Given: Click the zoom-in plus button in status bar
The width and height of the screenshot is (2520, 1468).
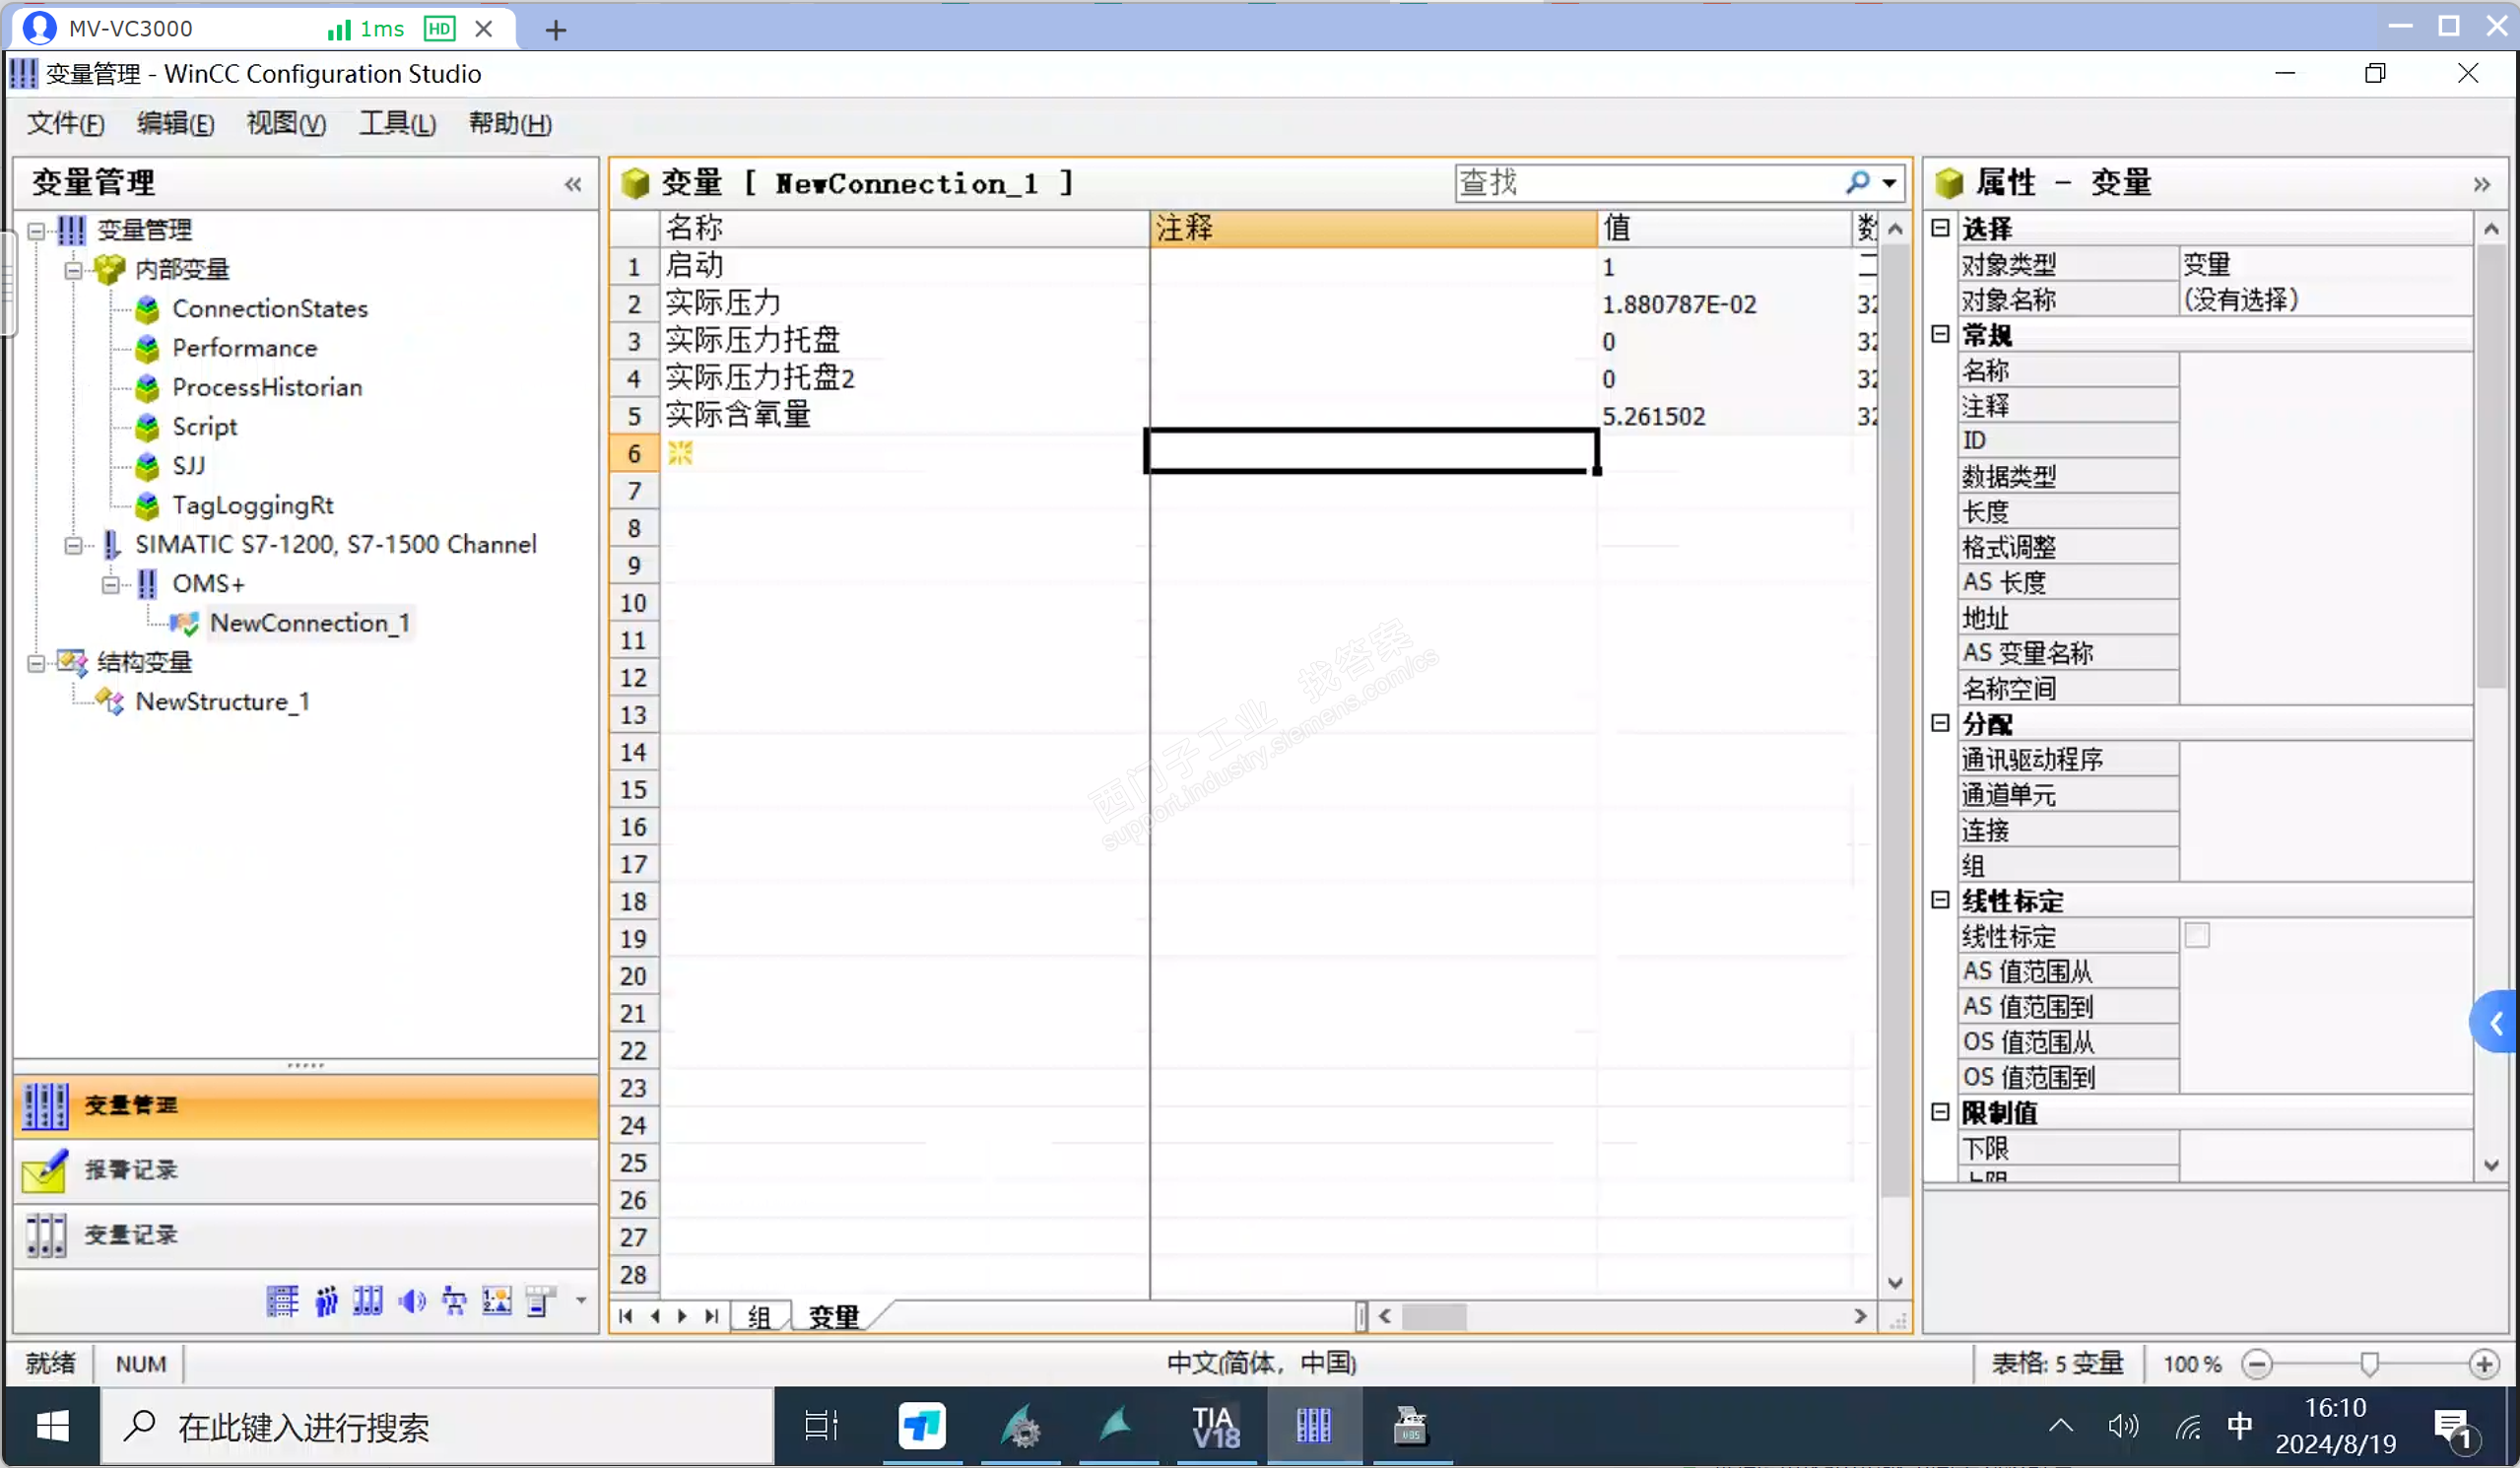Looking at the screenshot, I should tap(2484, 1364).
